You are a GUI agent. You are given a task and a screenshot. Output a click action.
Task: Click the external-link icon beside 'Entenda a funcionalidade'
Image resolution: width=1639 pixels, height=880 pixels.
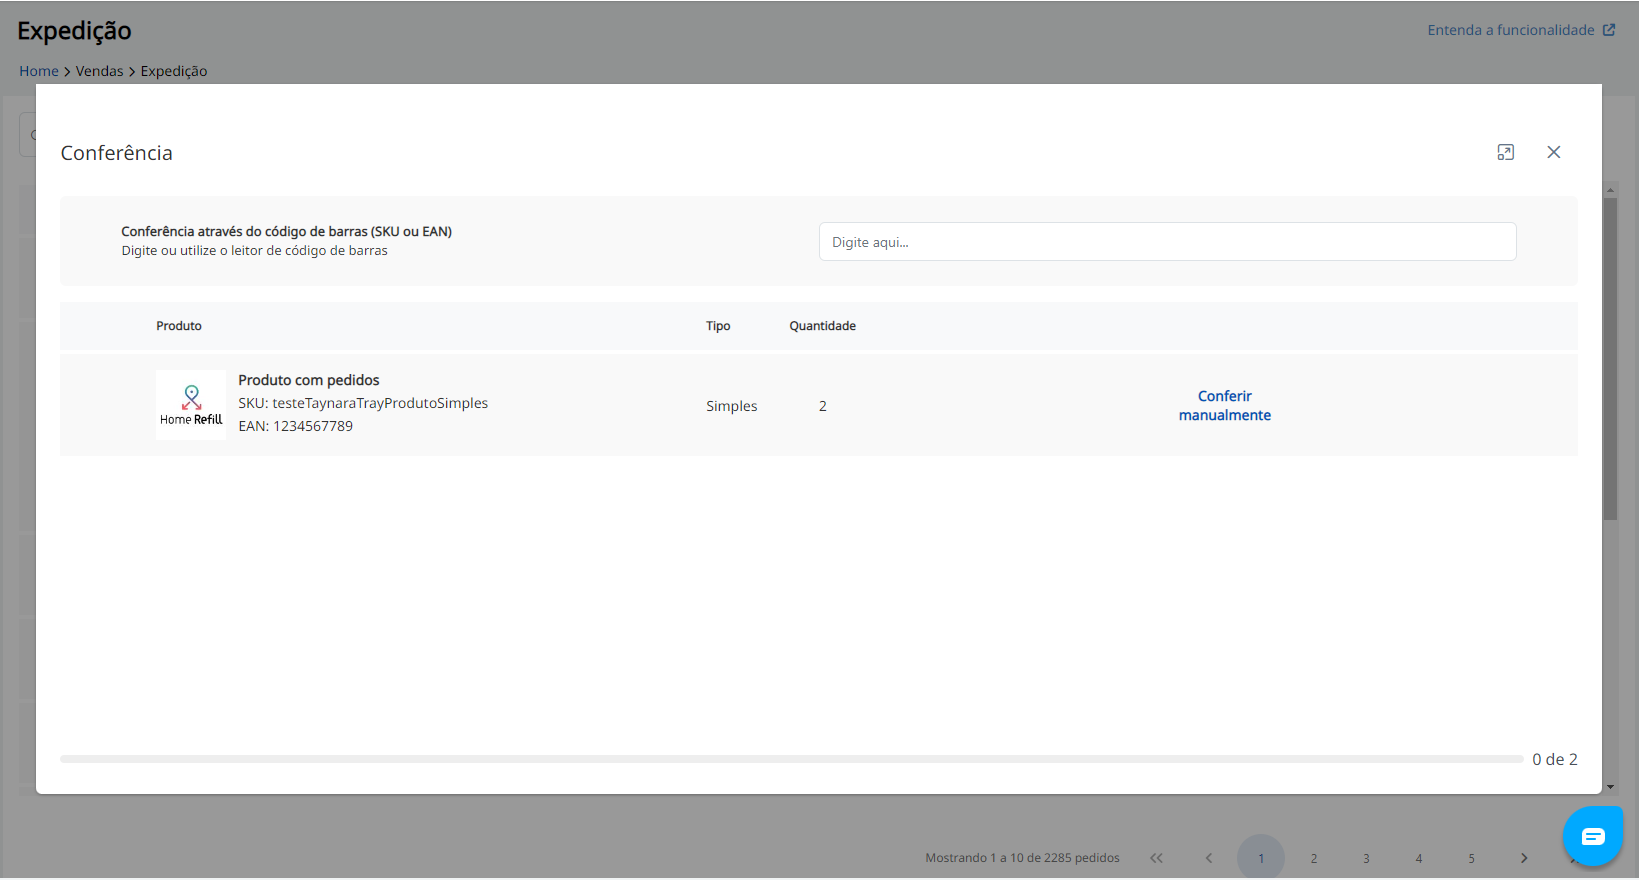coord(1608,30)
